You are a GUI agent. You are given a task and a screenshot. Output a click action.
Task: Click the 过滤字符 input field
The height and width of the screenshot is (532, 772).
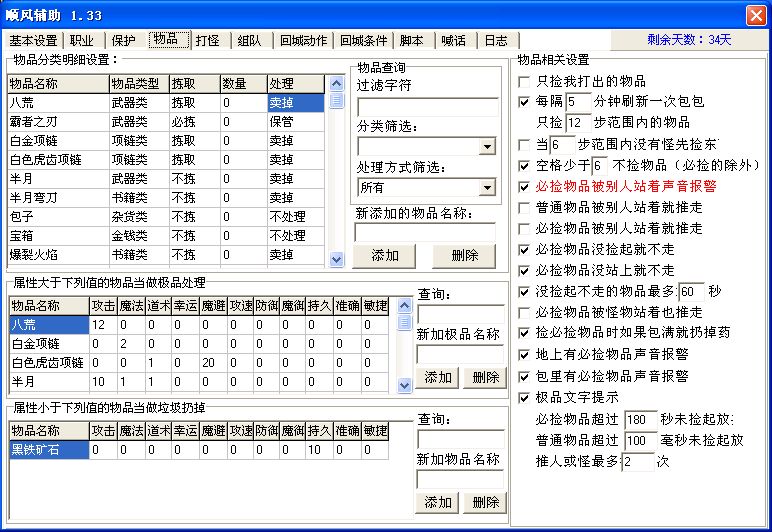(x=427, y=107)
